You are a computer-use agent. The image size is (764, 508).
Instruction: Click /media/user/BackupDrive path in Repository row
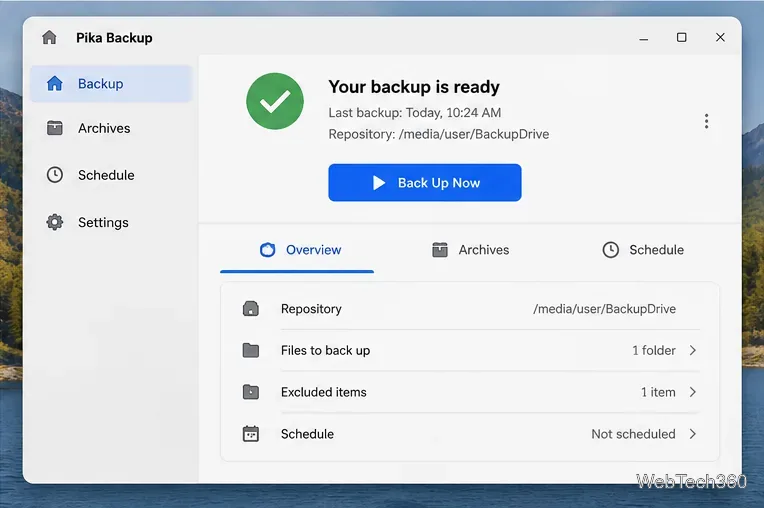coord(605,309)
